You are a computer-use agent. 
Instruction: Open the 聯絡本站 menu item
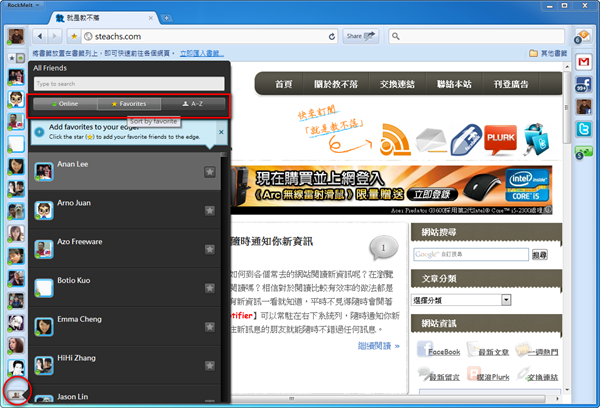(454, 84)
